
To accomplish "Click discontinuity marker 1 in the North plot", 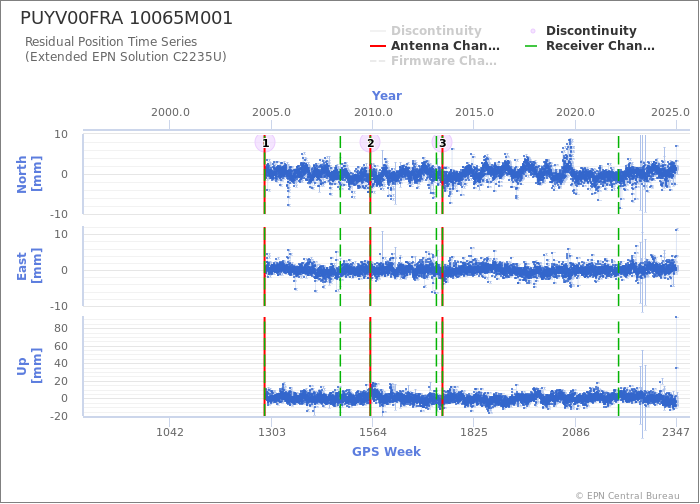I will pos(265,143).
